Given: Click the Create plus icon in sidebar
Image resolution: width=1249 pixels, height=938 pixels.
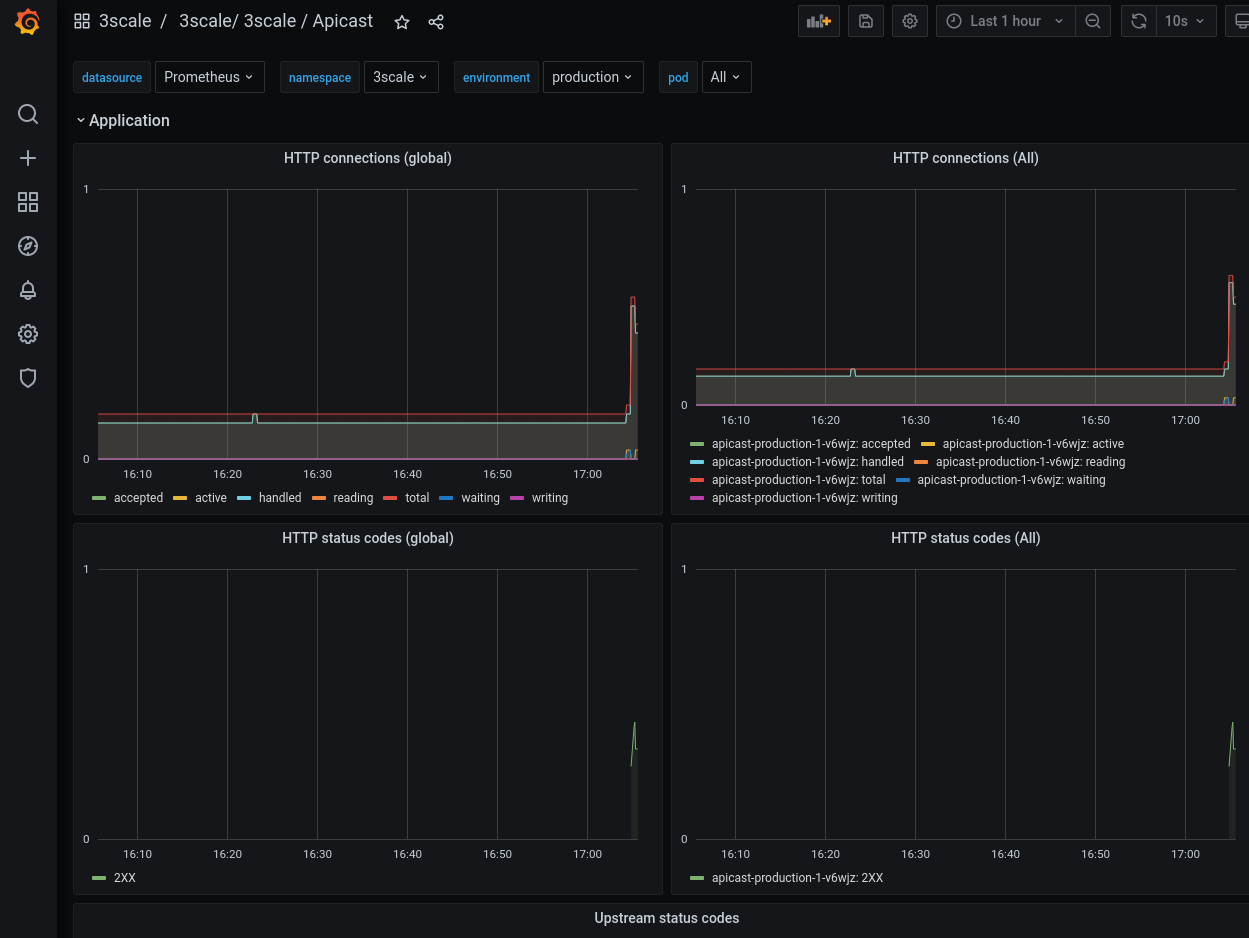Looking at the screenshot, I should pos(28,158).
